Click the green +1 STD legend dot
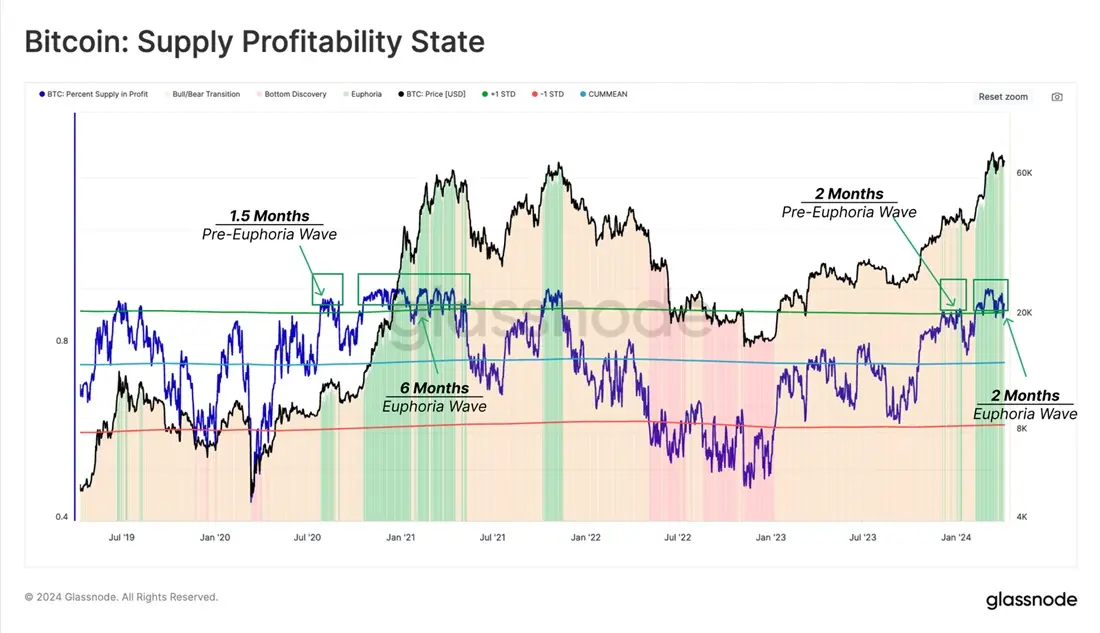Screen dimensions: 1100x633 485,94
